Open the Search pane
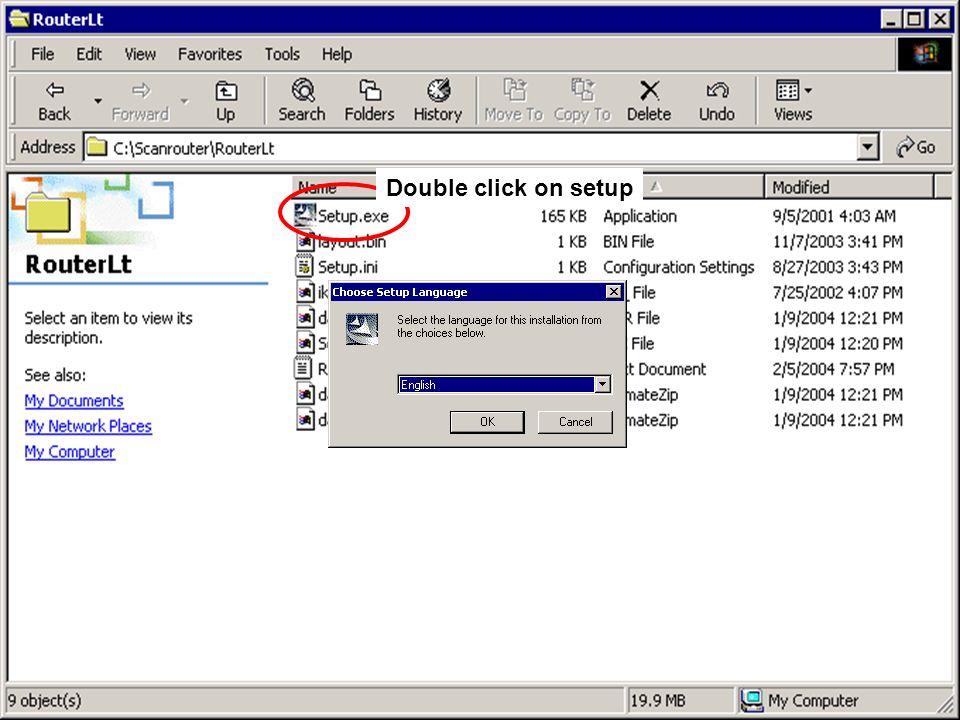This screenshot has width=960, height=720. [x=302, y=100]
